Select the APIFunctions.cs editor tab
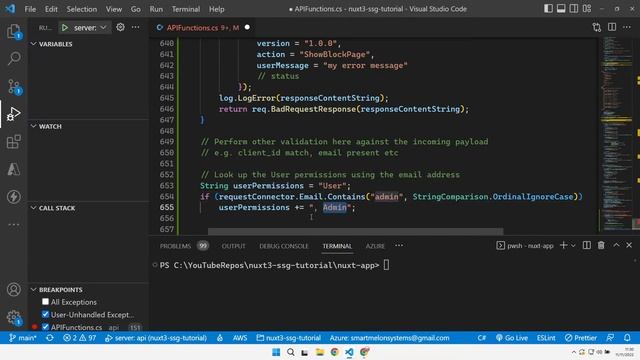 [x=203, y=27]
